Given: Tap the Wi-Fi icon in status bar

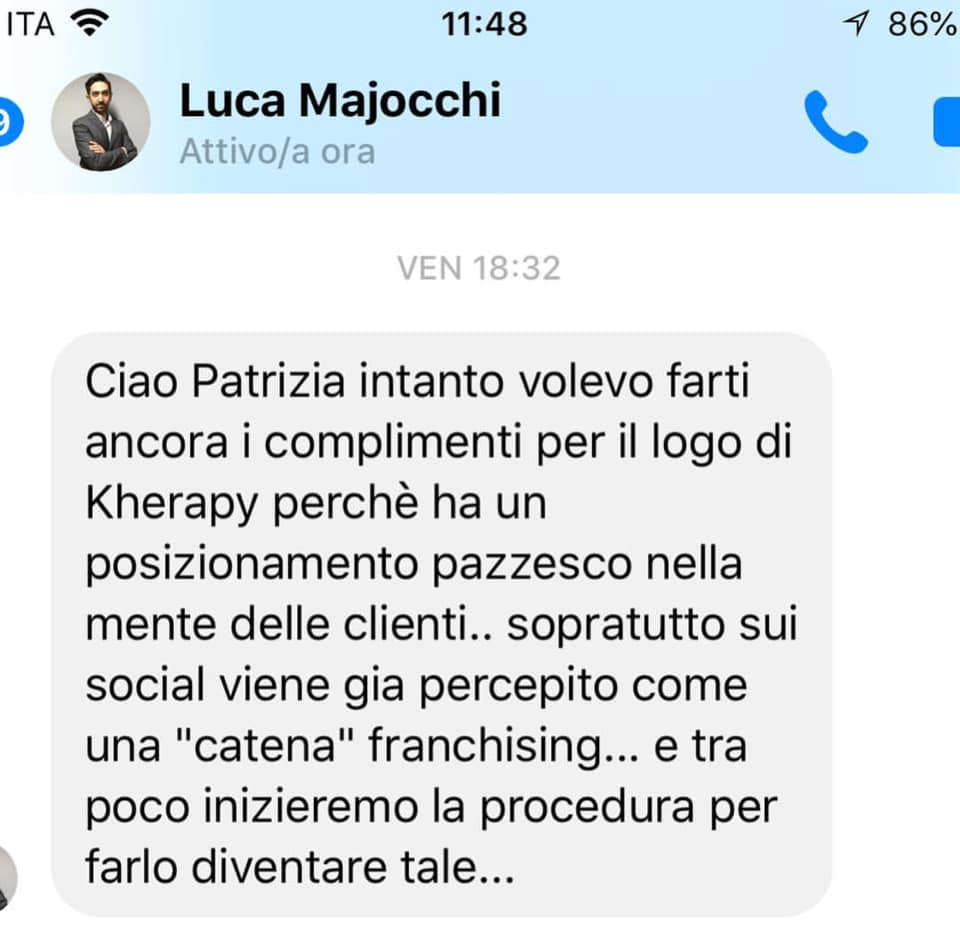Looking at the screenshot, I should coord(89,24).
